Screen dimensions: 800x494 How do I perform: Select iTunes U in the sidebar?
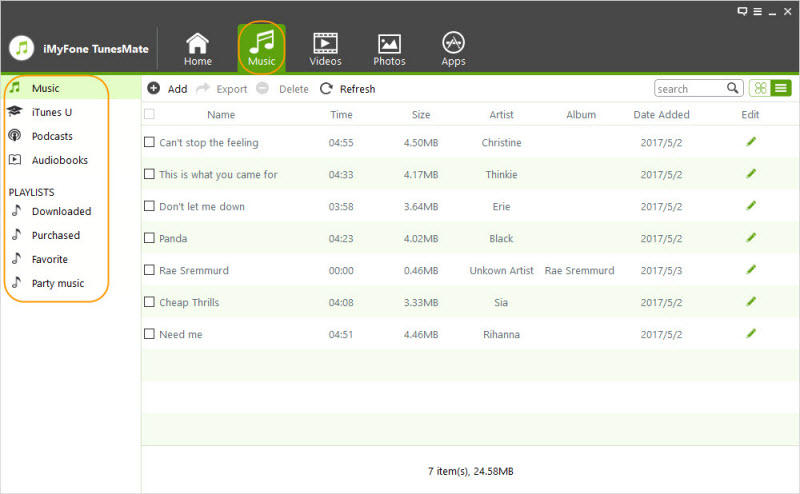(51, 112)
